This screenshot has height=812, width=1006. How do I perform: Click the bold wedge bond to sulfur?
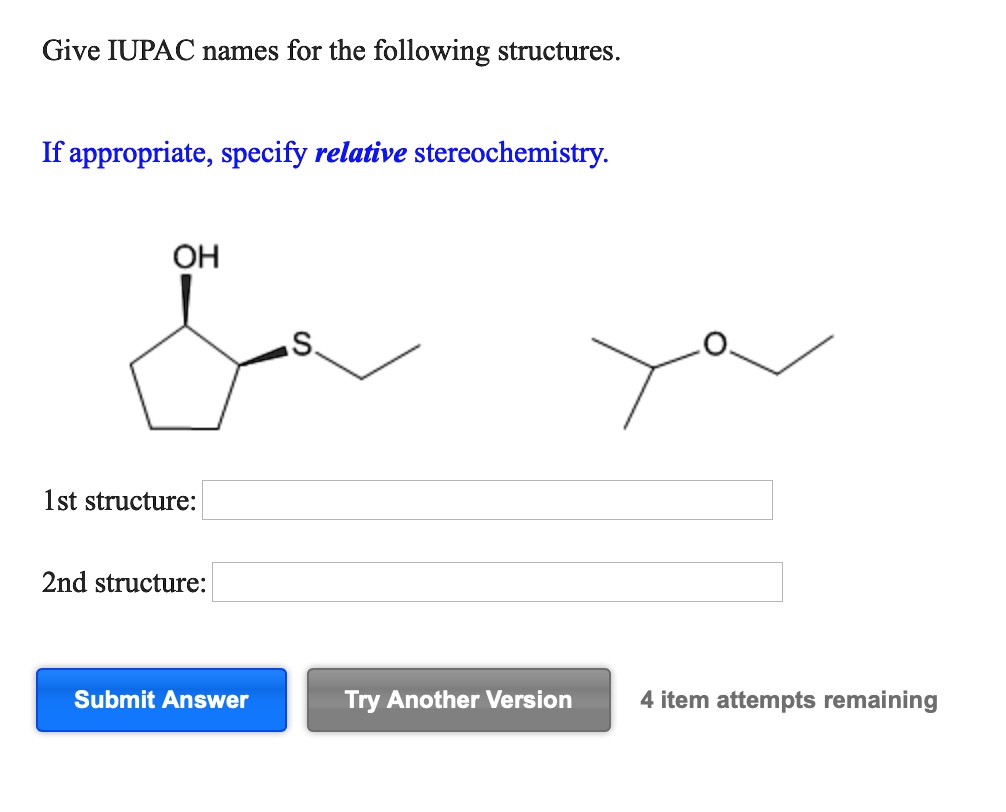point(265,356)
